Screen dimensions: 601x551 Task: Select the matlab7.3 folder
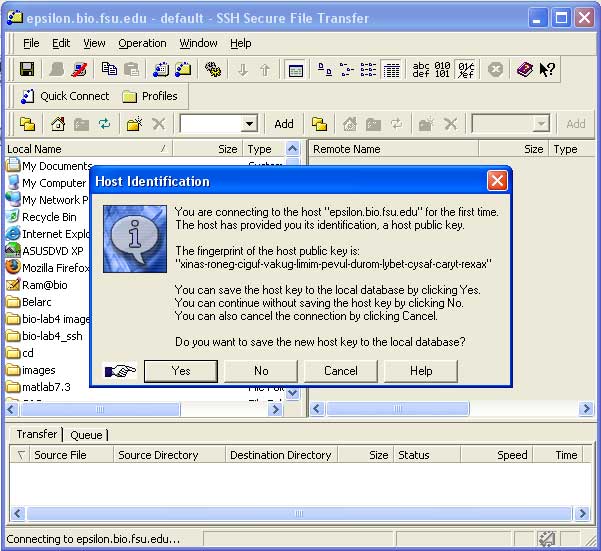(39, 387)
